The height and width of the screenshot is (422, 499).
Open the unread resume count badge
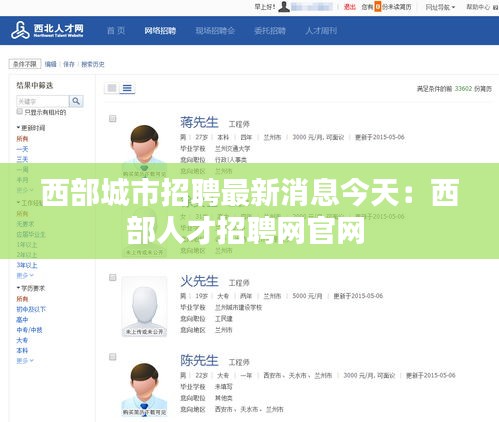(x=377, y=7)
